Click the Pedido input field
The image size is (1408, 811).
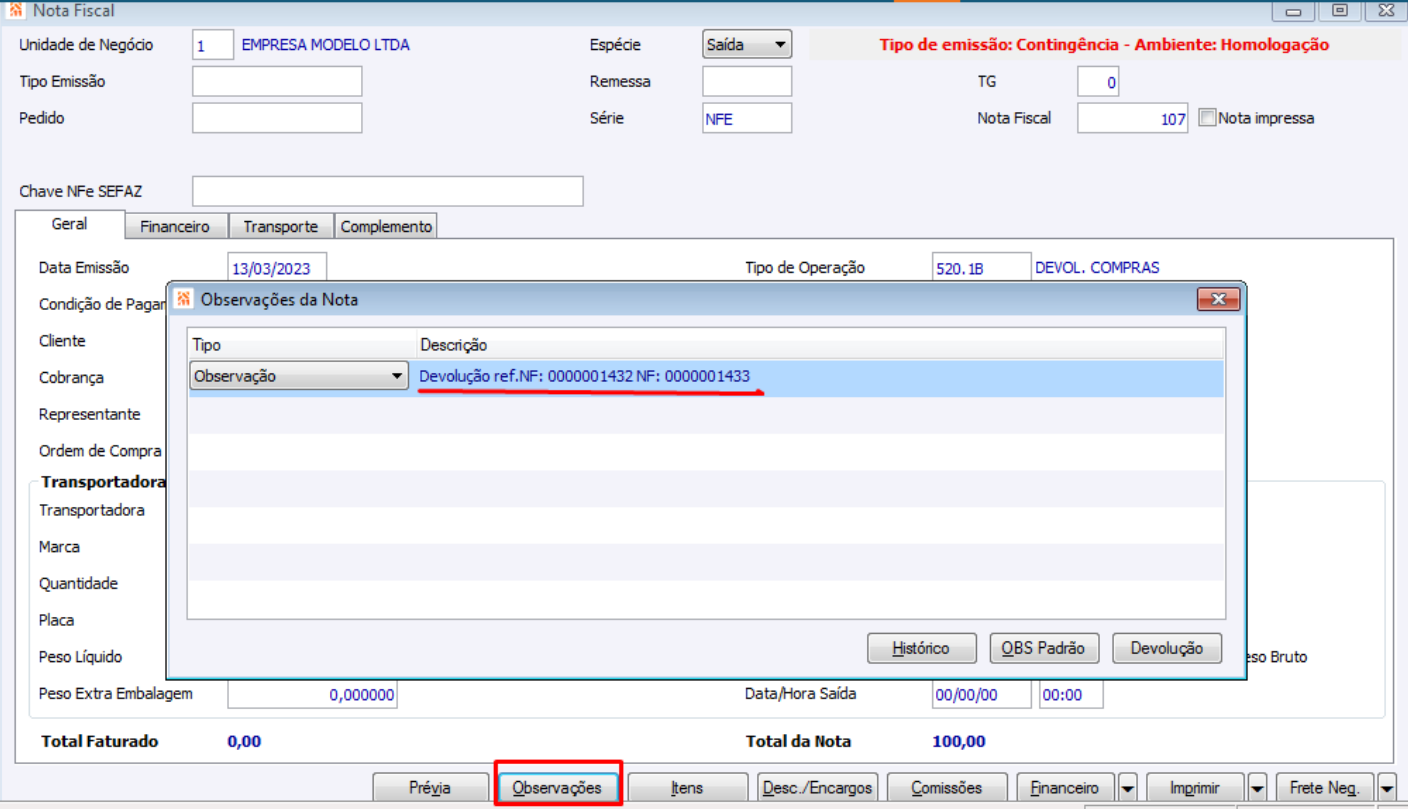(277, 118)
